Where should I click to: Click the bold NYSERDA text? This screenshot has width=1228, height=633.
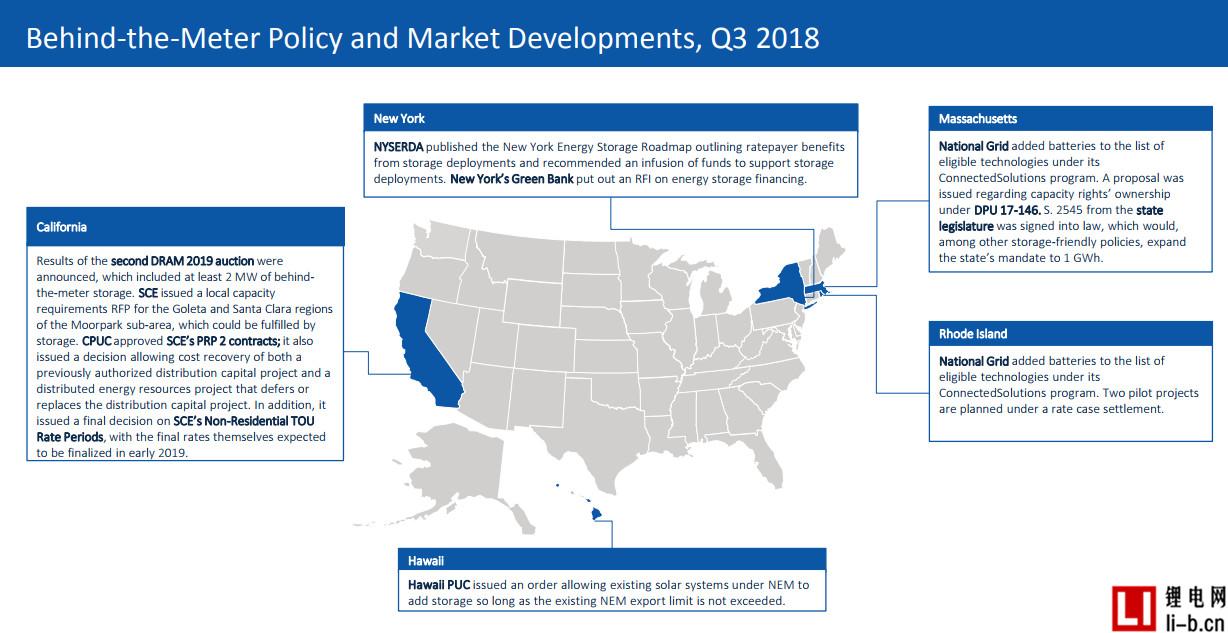point(398,146)
